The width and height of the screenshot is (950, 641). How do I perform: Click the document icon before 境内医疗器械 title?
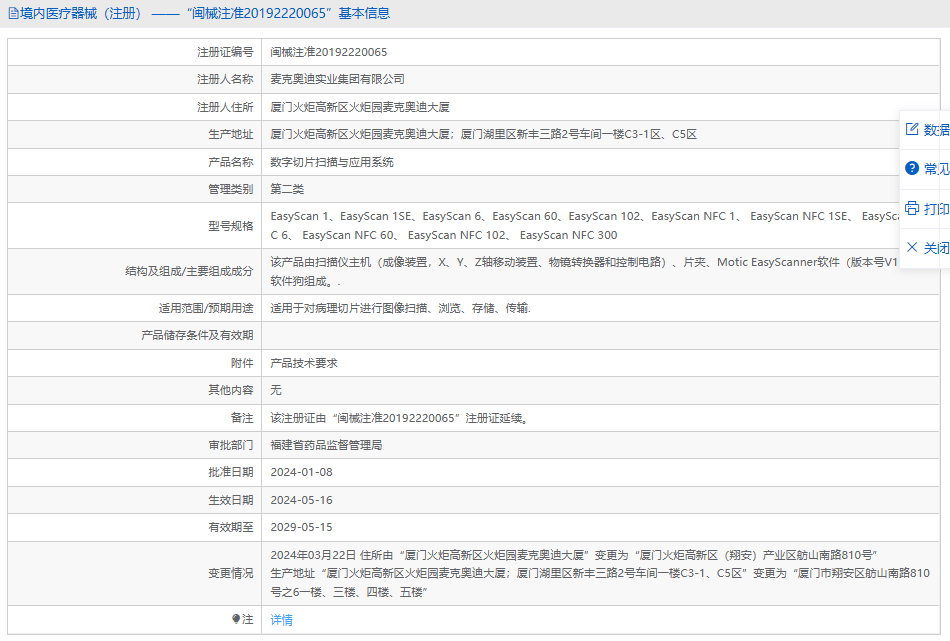tap(13, 13)
